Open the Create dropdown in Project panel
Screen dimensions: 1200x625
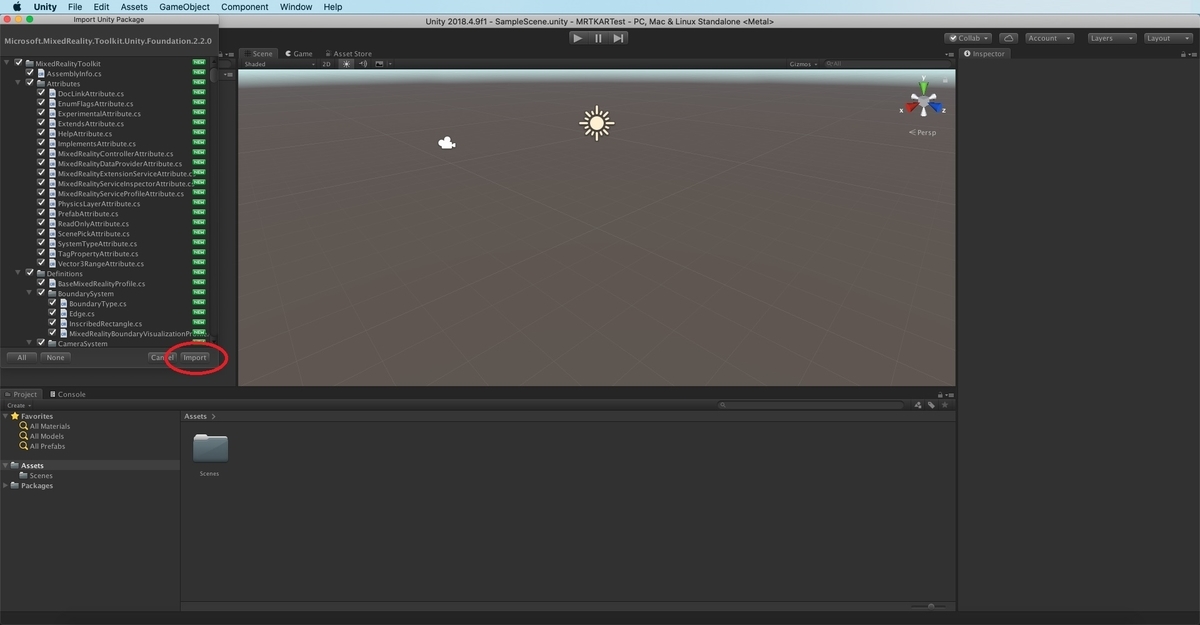[18, 405]
